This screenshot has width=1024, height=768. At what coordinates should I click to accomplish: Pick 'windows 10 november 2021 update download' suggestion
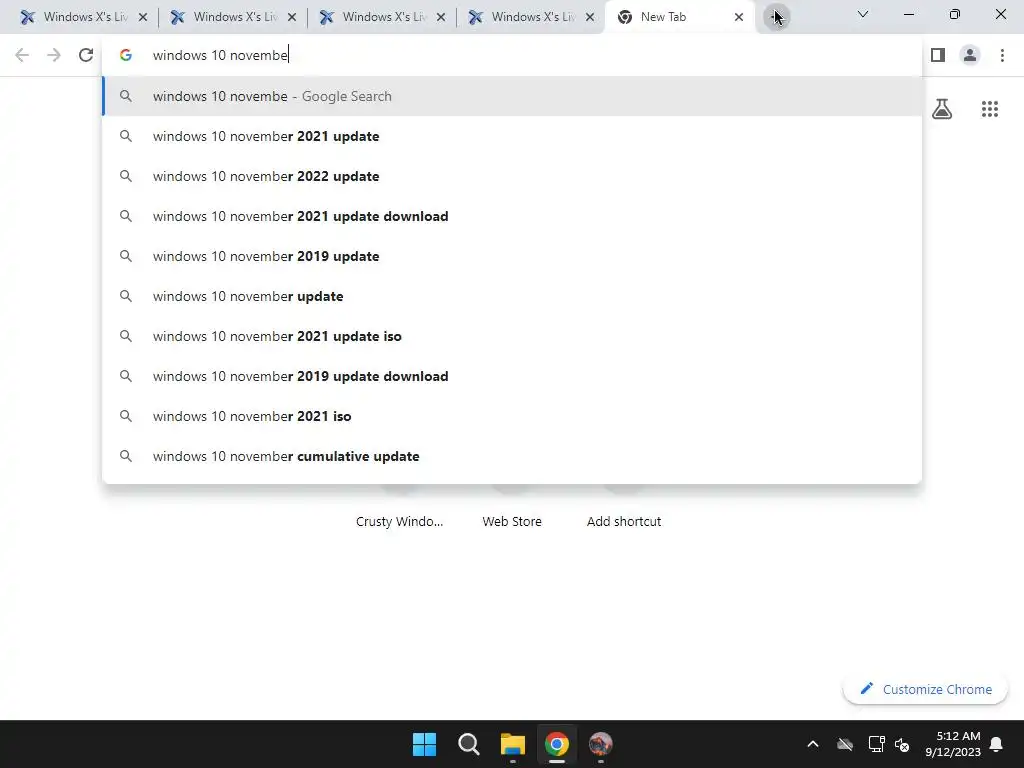tap(512, 216)
